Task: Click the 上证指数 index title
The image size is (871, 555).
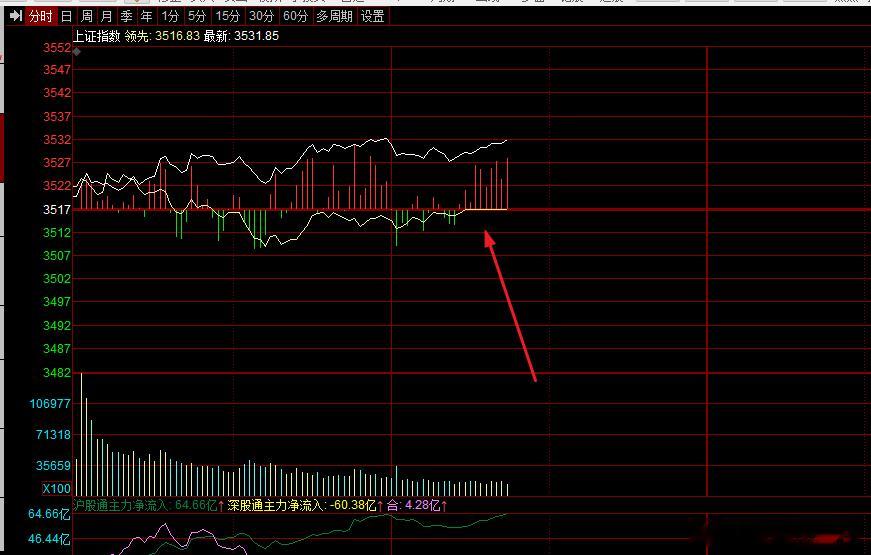Action: click(x=97, y=36)
